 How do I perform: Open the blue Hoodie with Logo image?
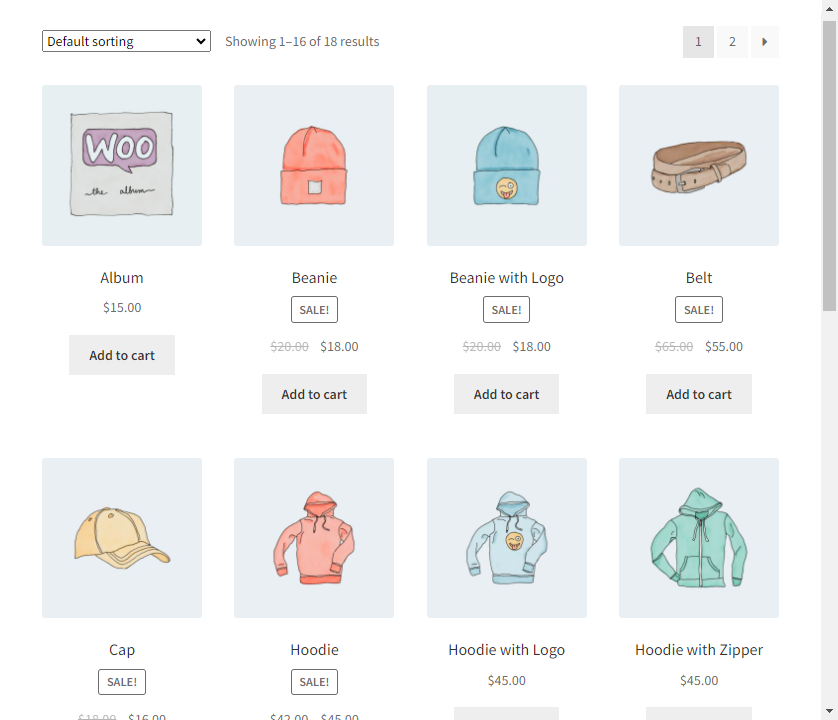[506, 538]
